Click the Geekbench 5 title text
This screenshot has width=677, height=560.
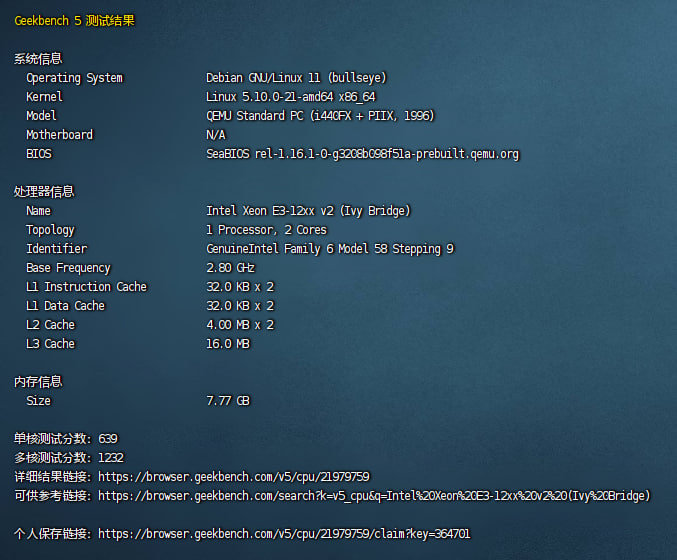[74, 20]
